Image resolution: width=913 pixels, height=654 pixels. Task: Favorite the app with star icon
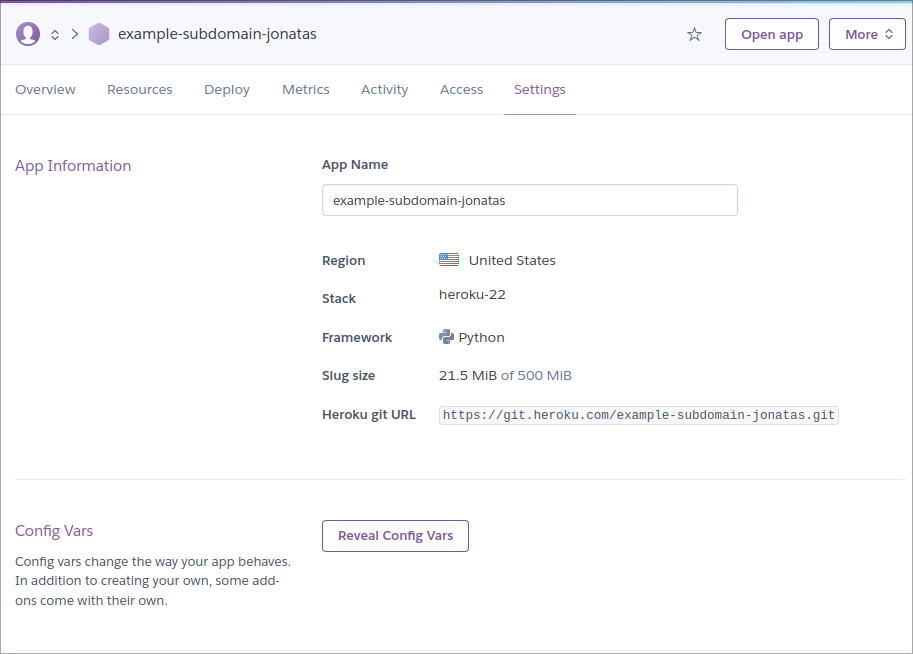pos(694,34)
